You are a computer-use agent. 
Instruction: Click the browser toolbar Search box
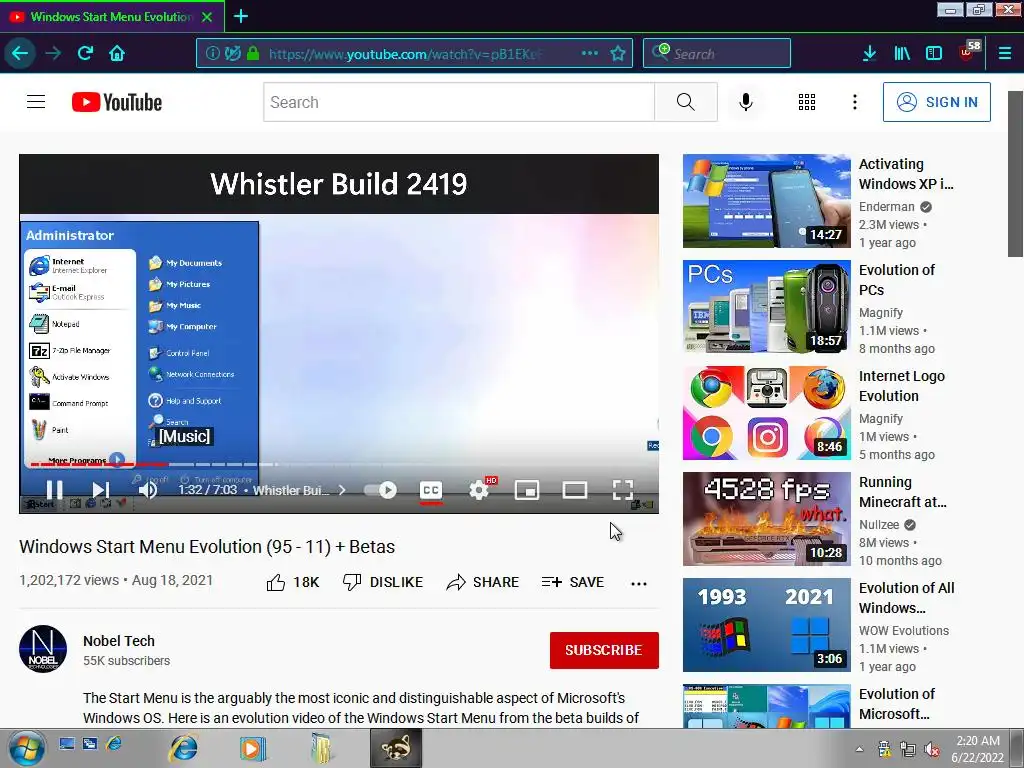point(717,53)
